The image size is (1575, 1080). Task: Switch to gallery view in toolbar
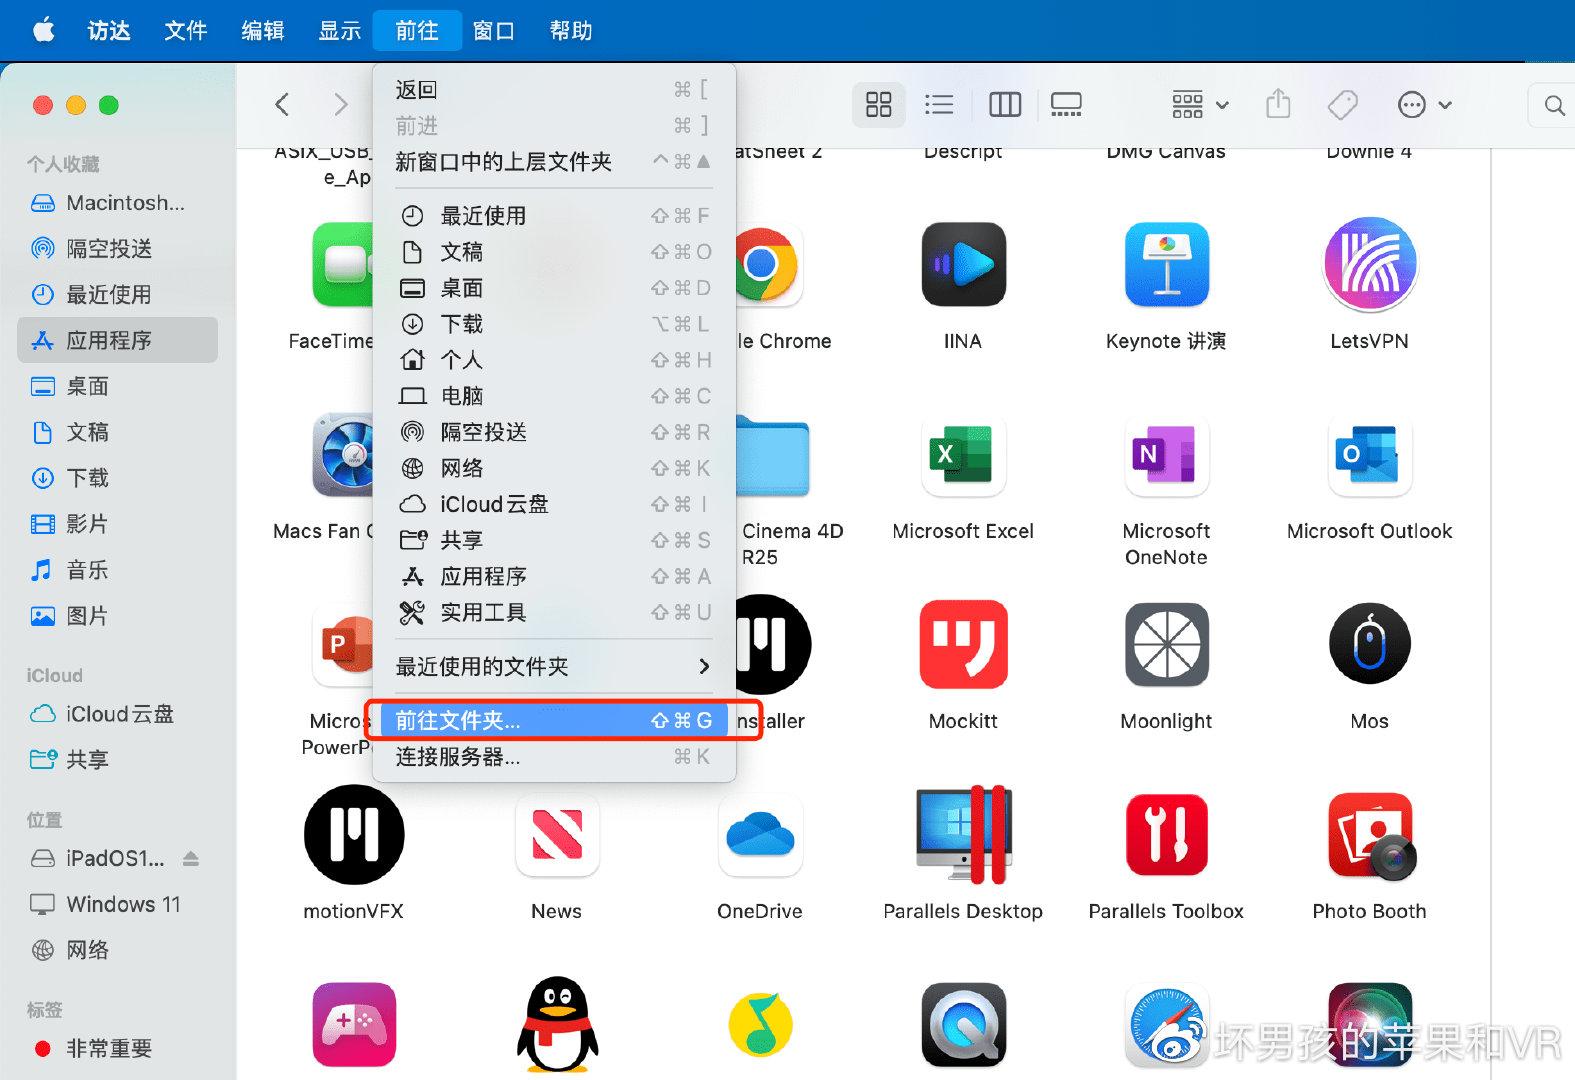click(1066, 105)
